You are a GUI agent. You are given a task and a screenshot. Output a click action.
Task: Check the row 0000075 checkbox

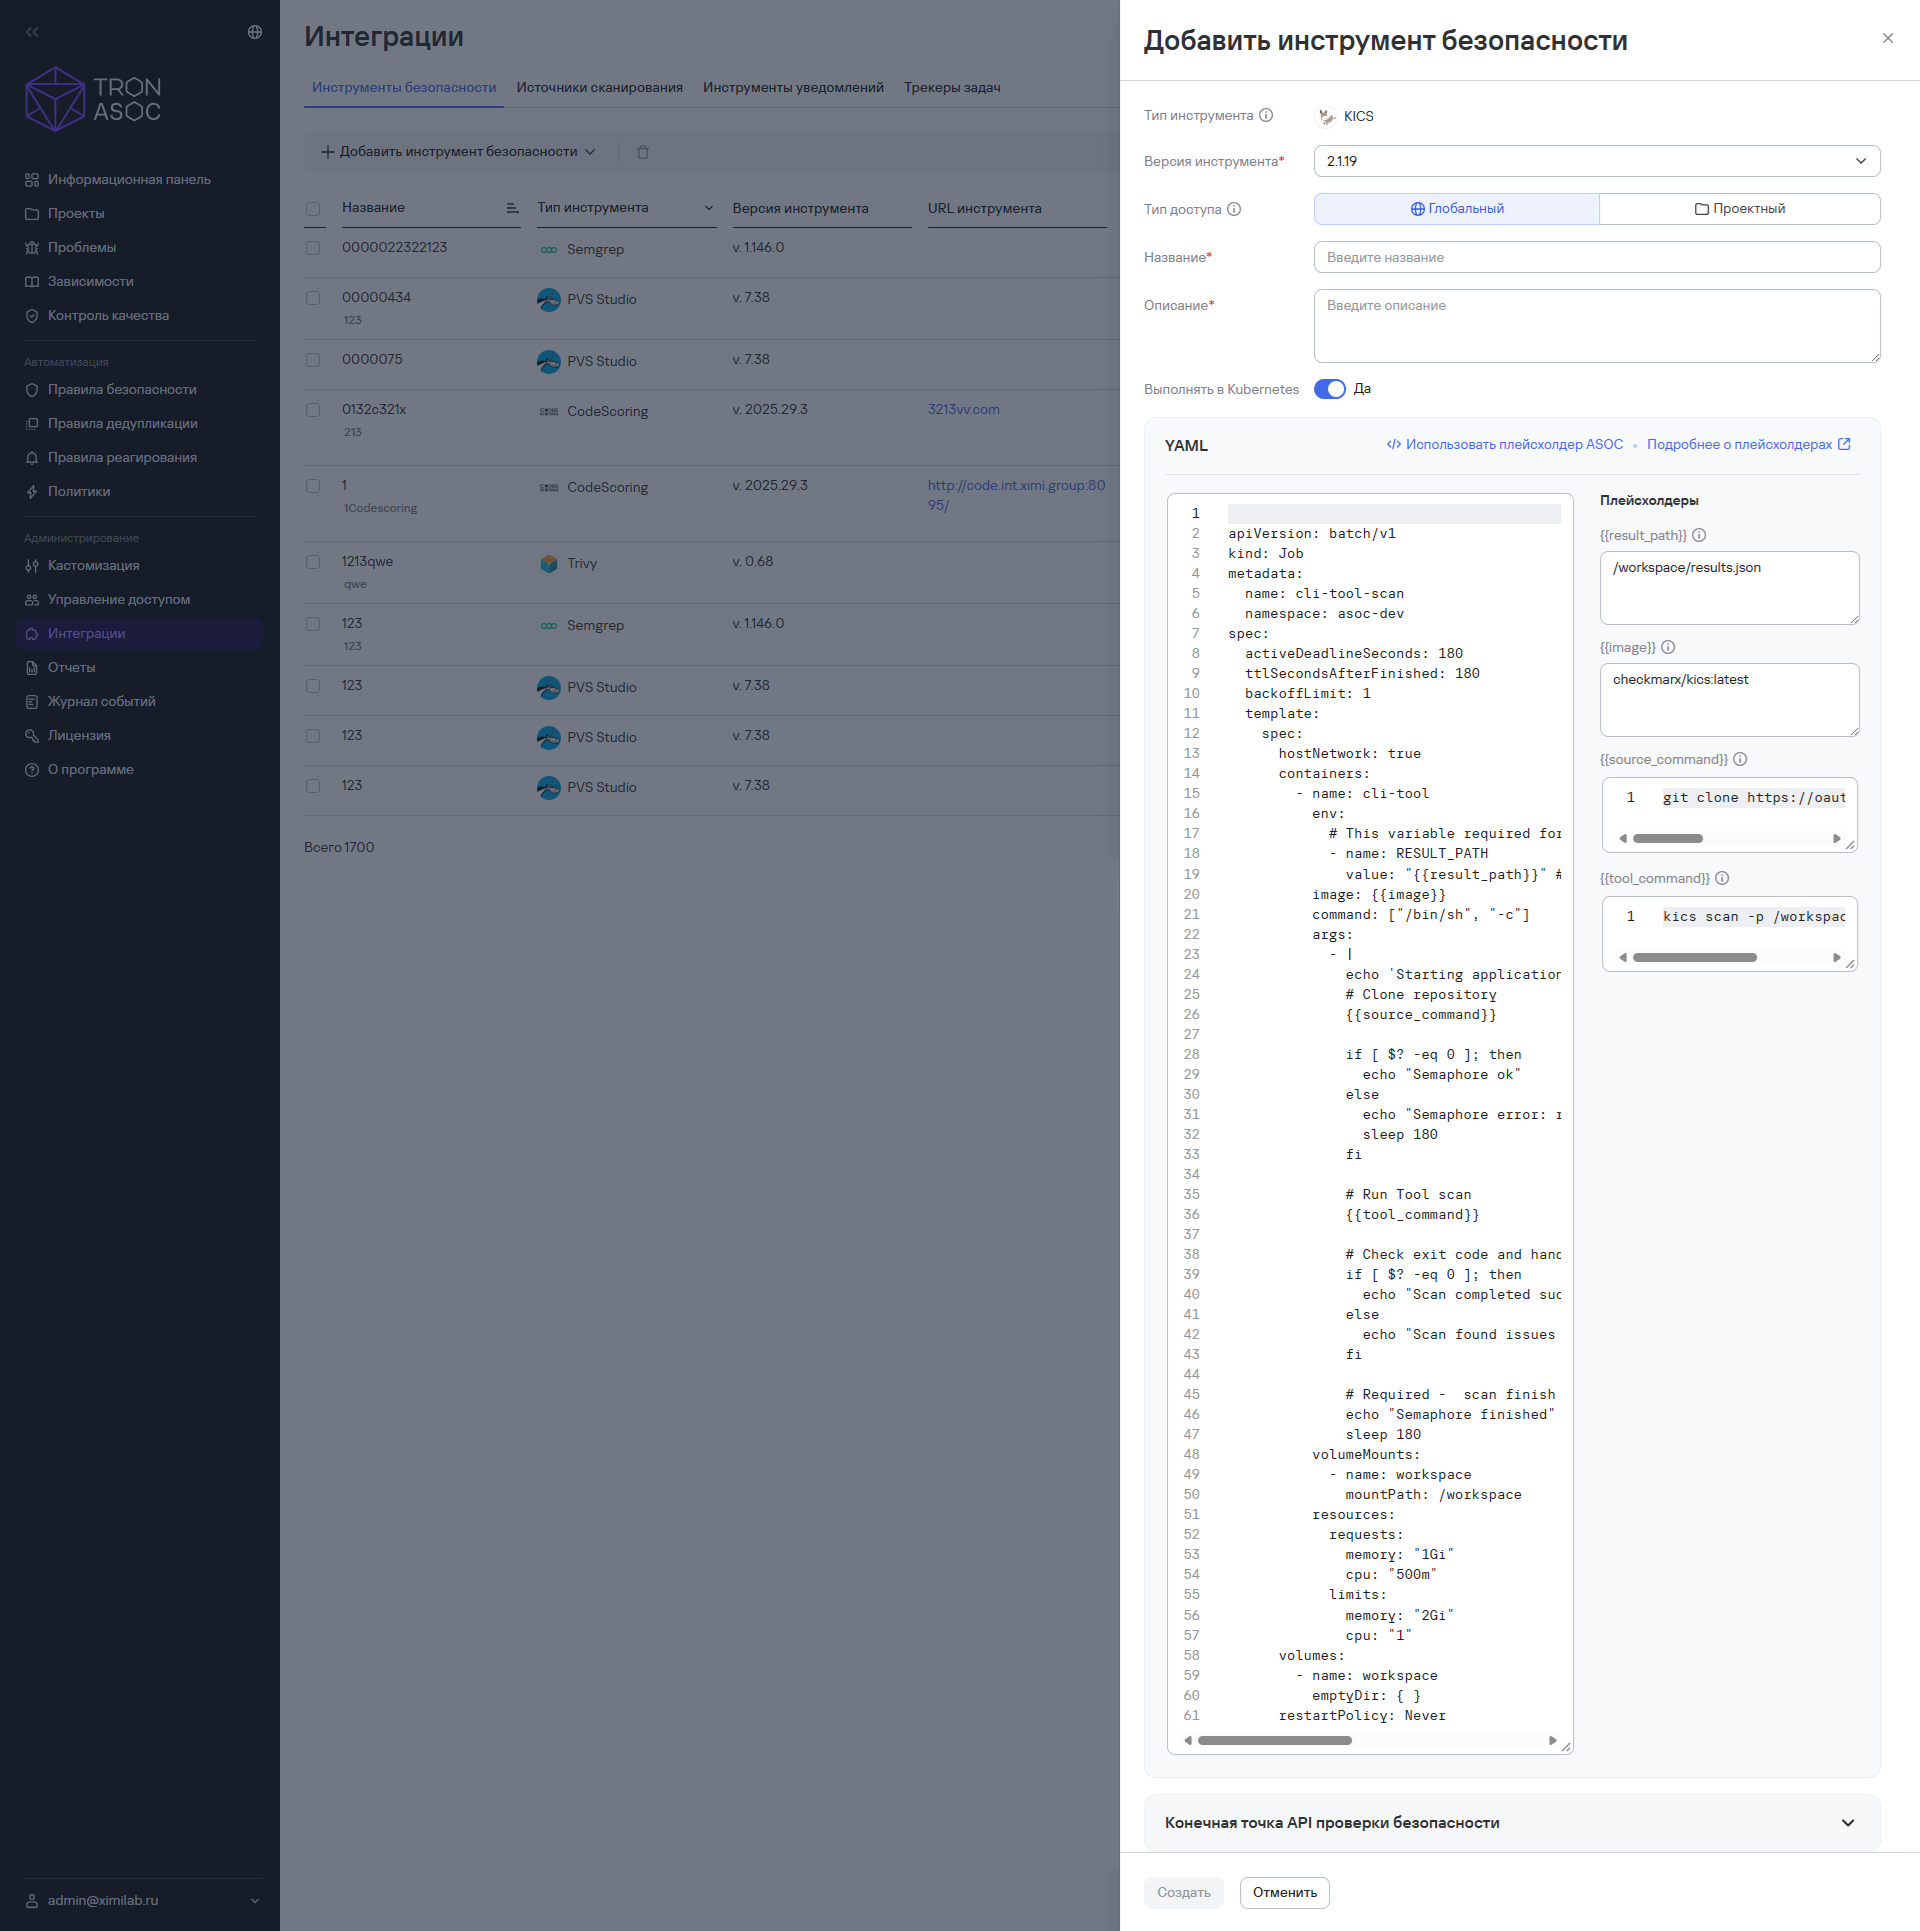tap(313, 360)
